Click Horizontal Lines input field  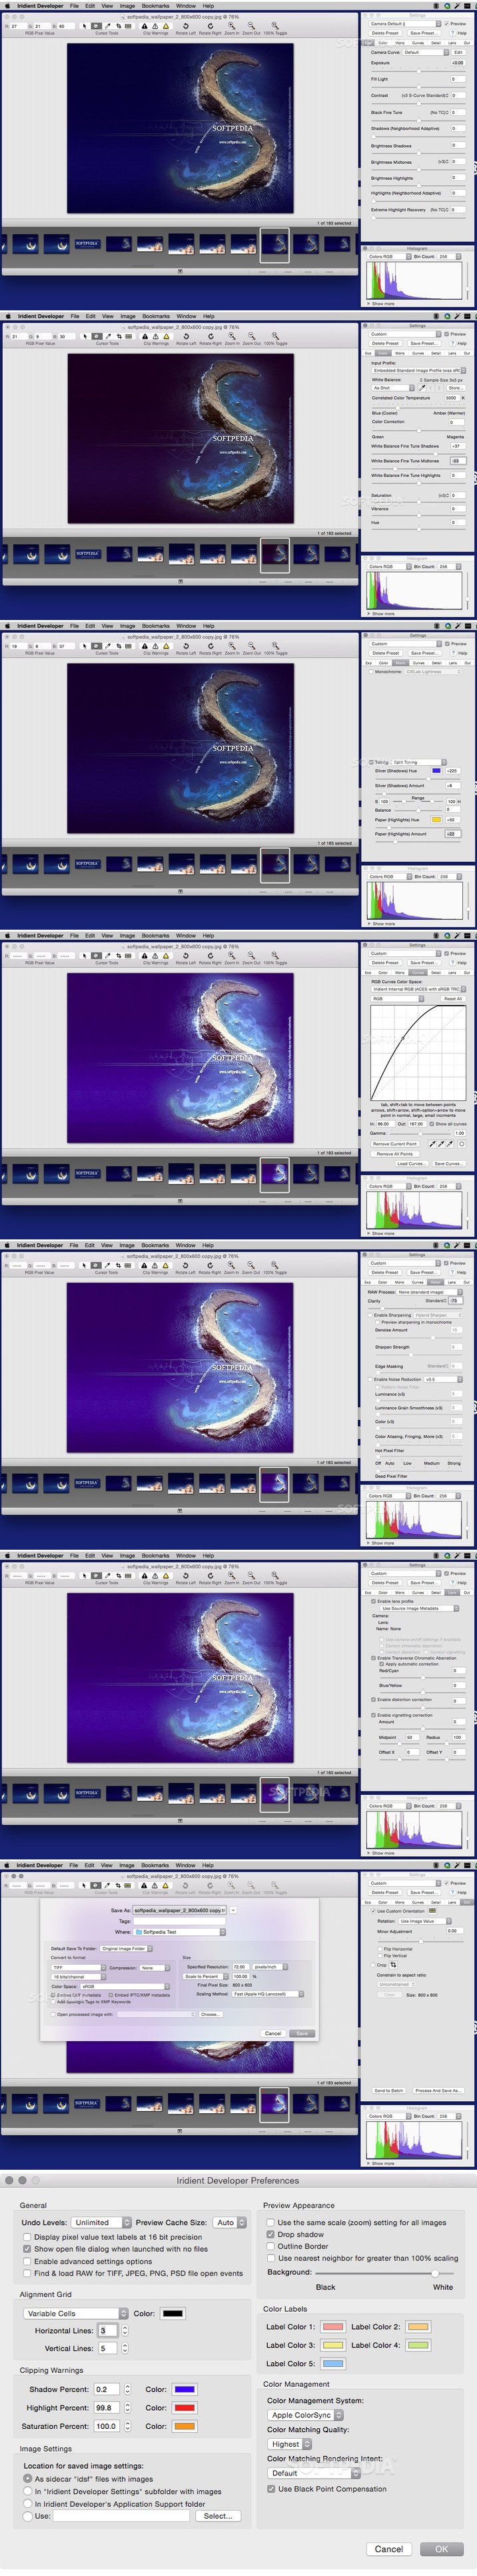[107, 2330]
